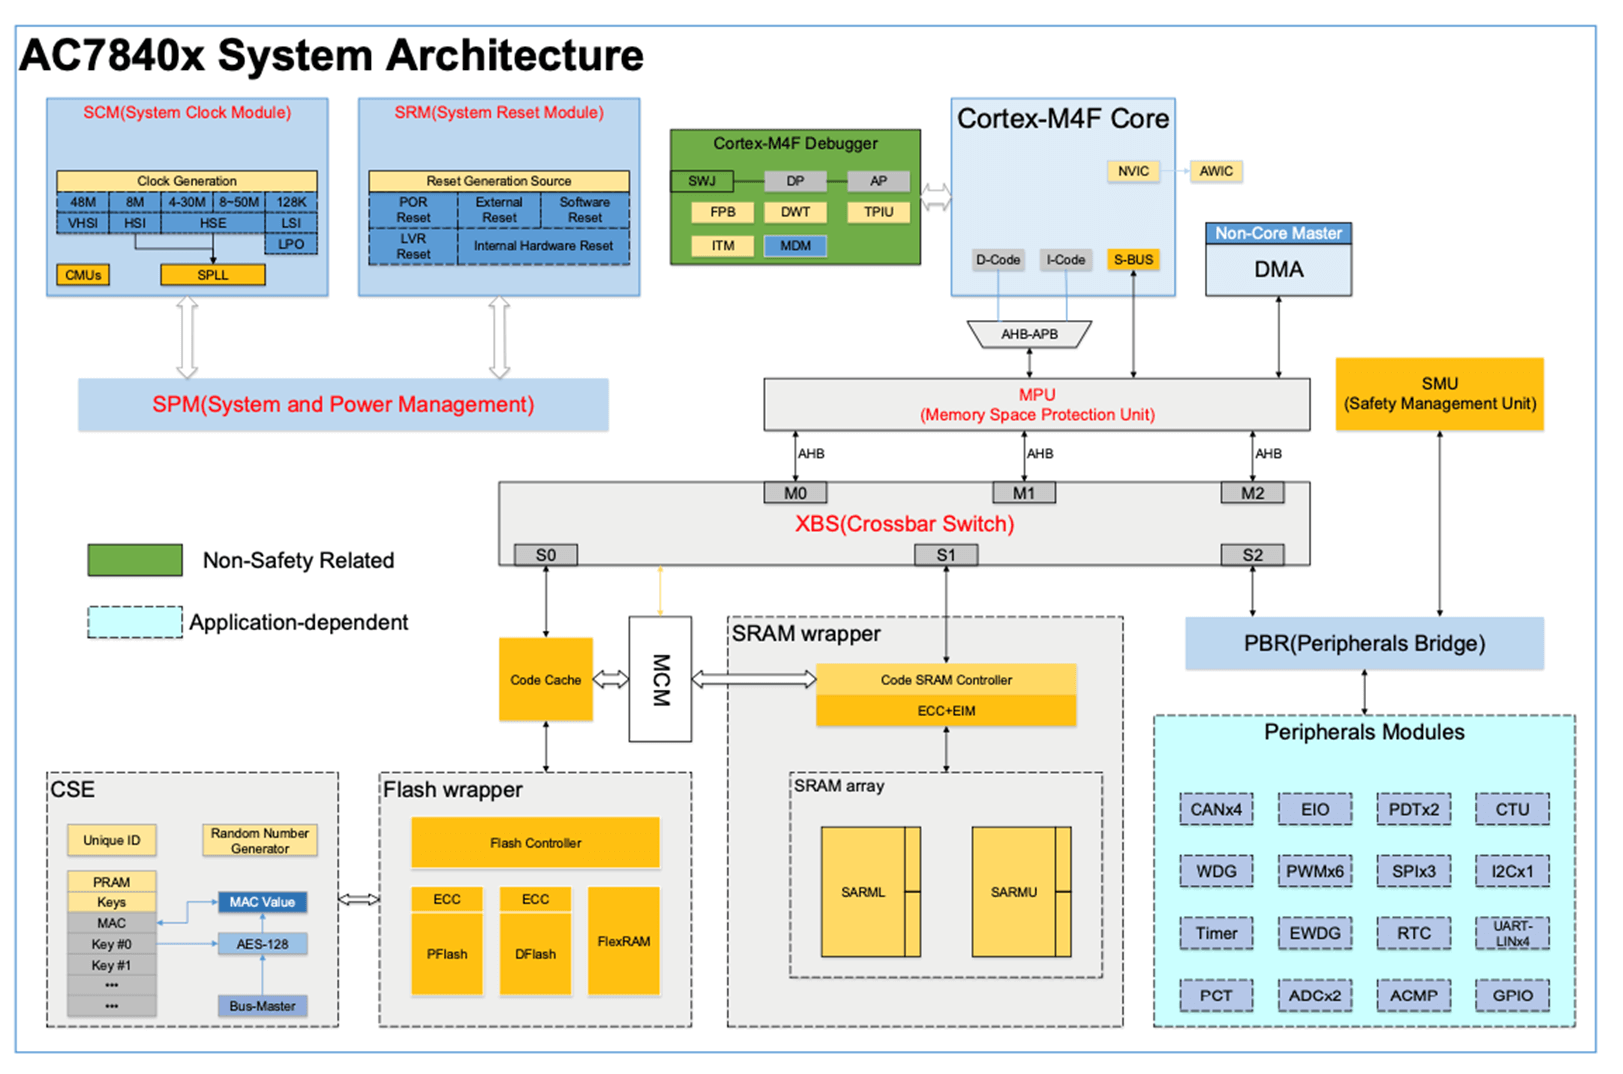Select the NVIC block in Cortex-M4F Core
Screen dimensions: 1623x1074
[1132, 171]
